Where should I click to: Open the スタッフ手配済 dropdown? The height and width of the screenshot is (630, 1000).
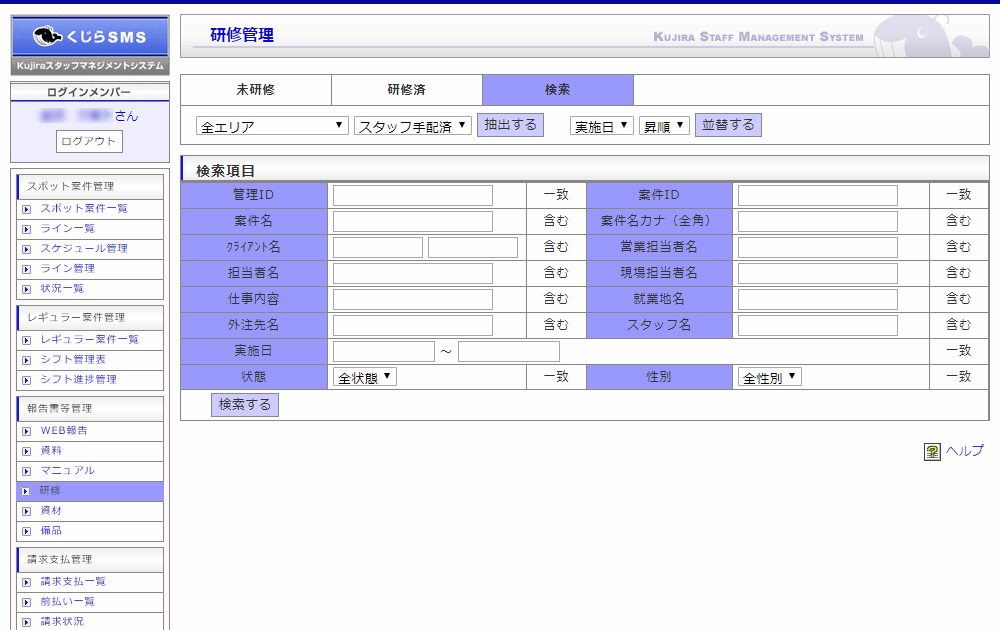point(413,126)
